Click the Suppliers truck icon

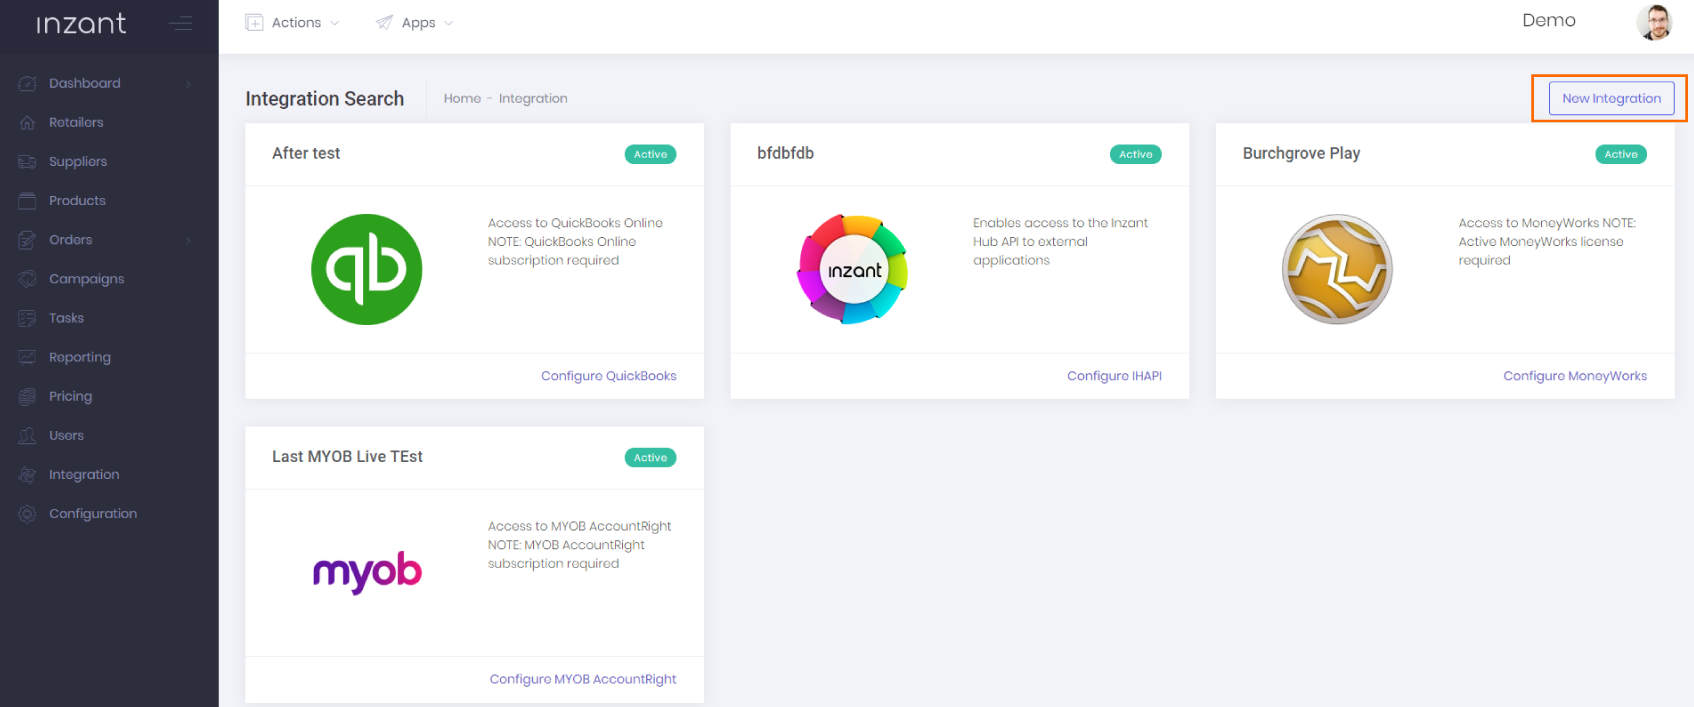click(x=27, y=162)
